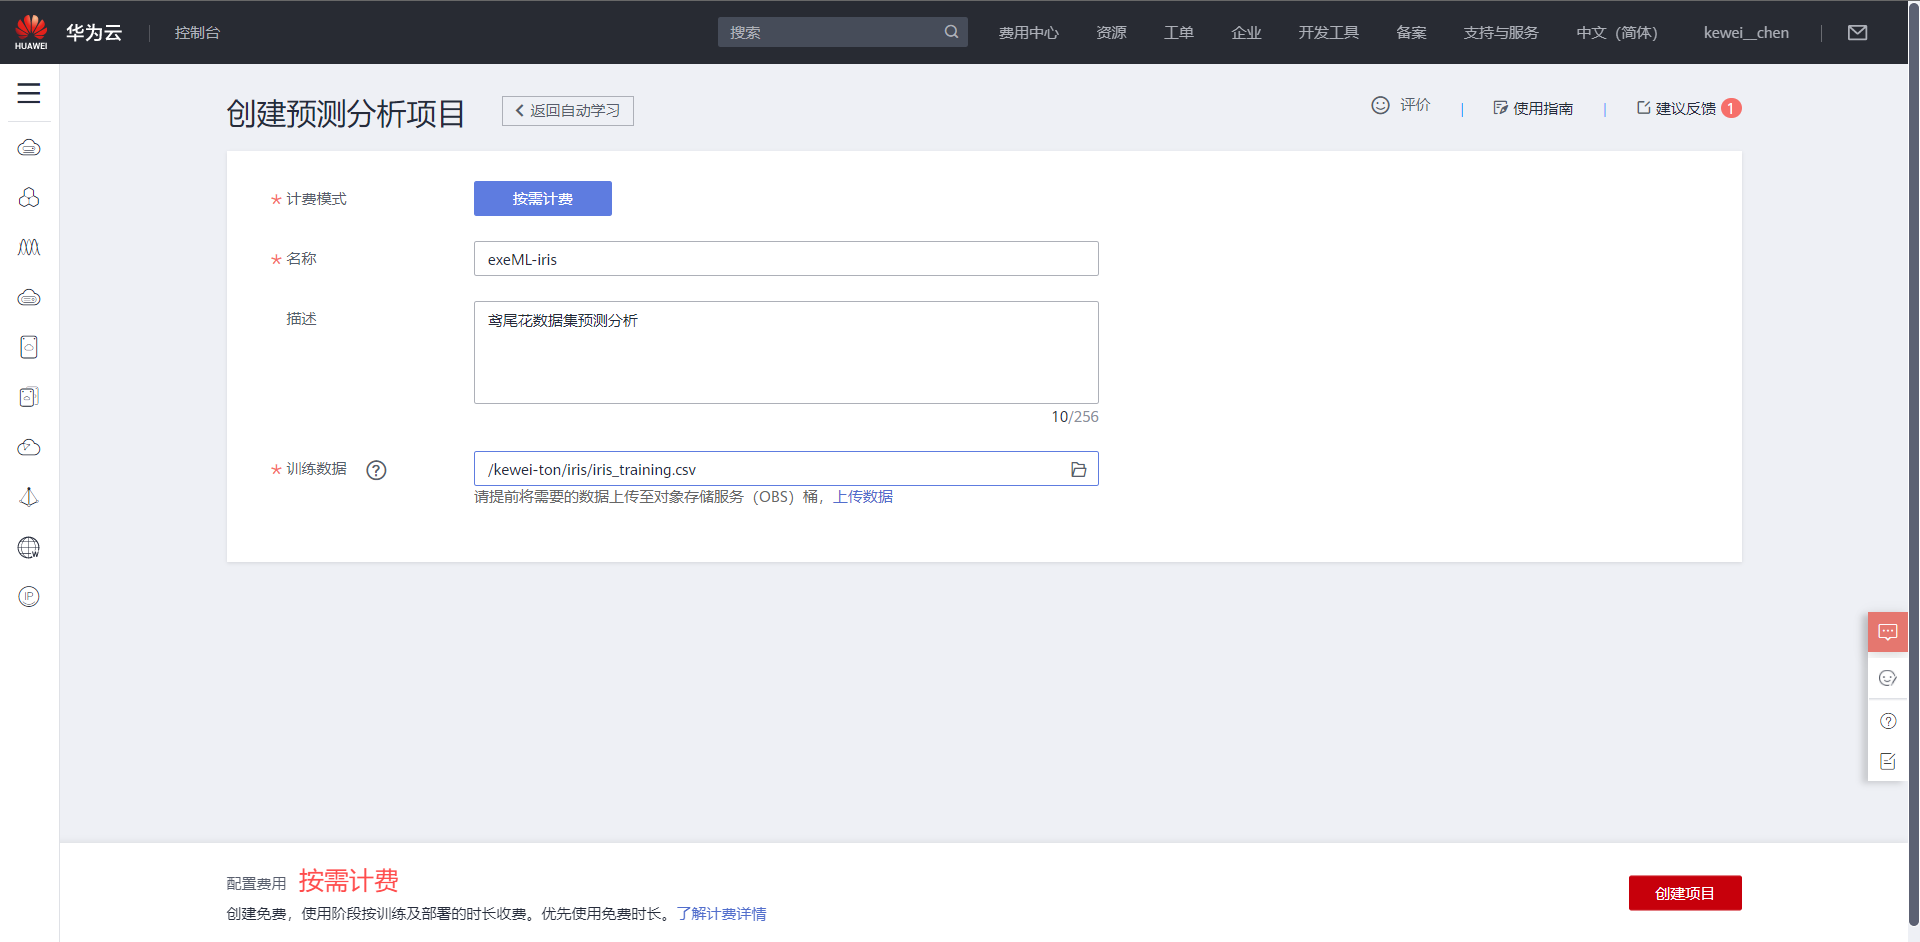The height and width of the screenshot is (942, 1920).
Task: Open the 备案 menu
Action: (x=1411, y=33)
